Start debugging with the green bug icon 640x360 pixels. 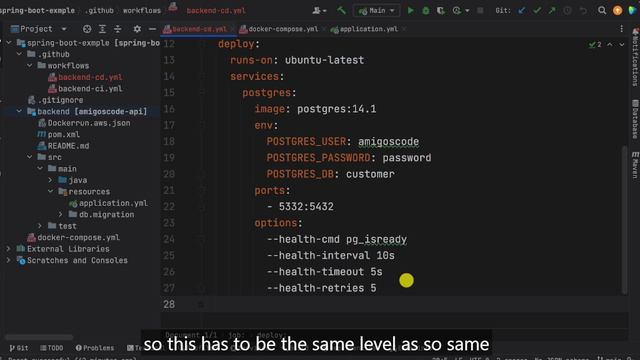coord(425,11)
